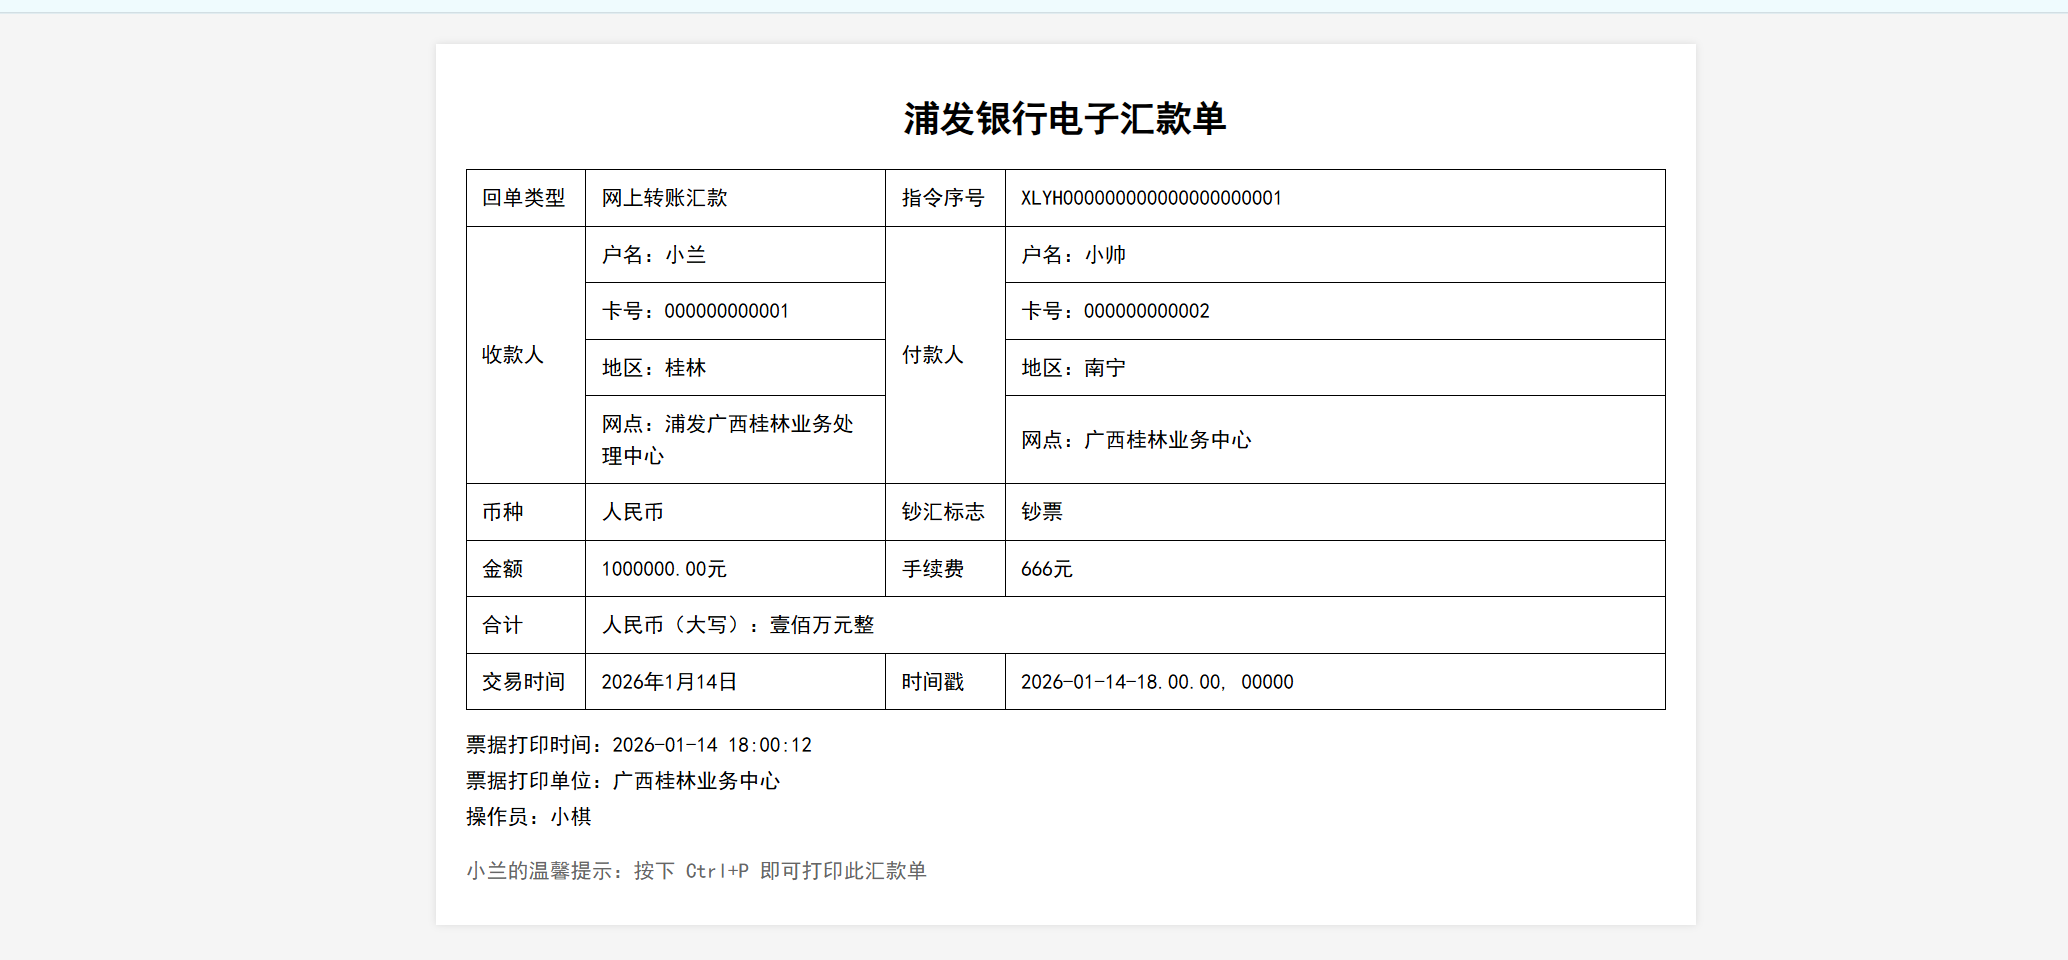2068x960 pixels.
Task: Select date 2026年1月14日
Action: tap(736, 682)
